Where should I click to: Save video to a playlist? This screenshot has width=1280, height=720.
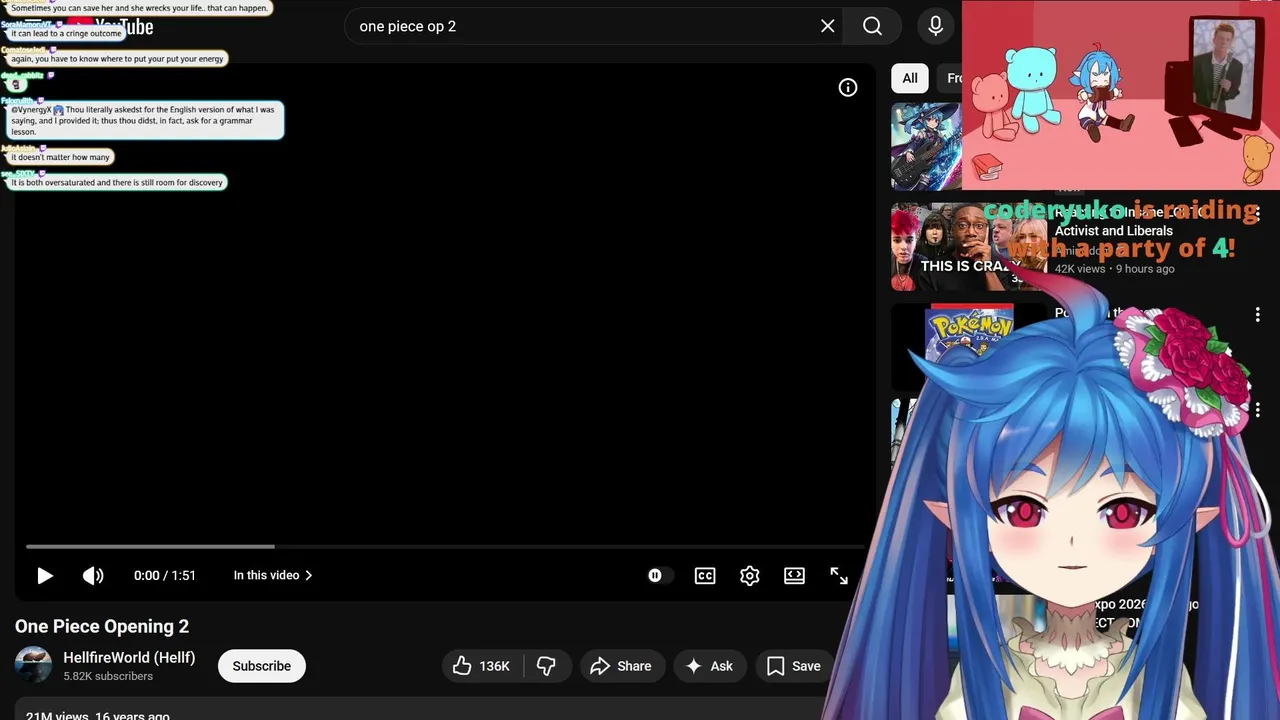point(794,666)
